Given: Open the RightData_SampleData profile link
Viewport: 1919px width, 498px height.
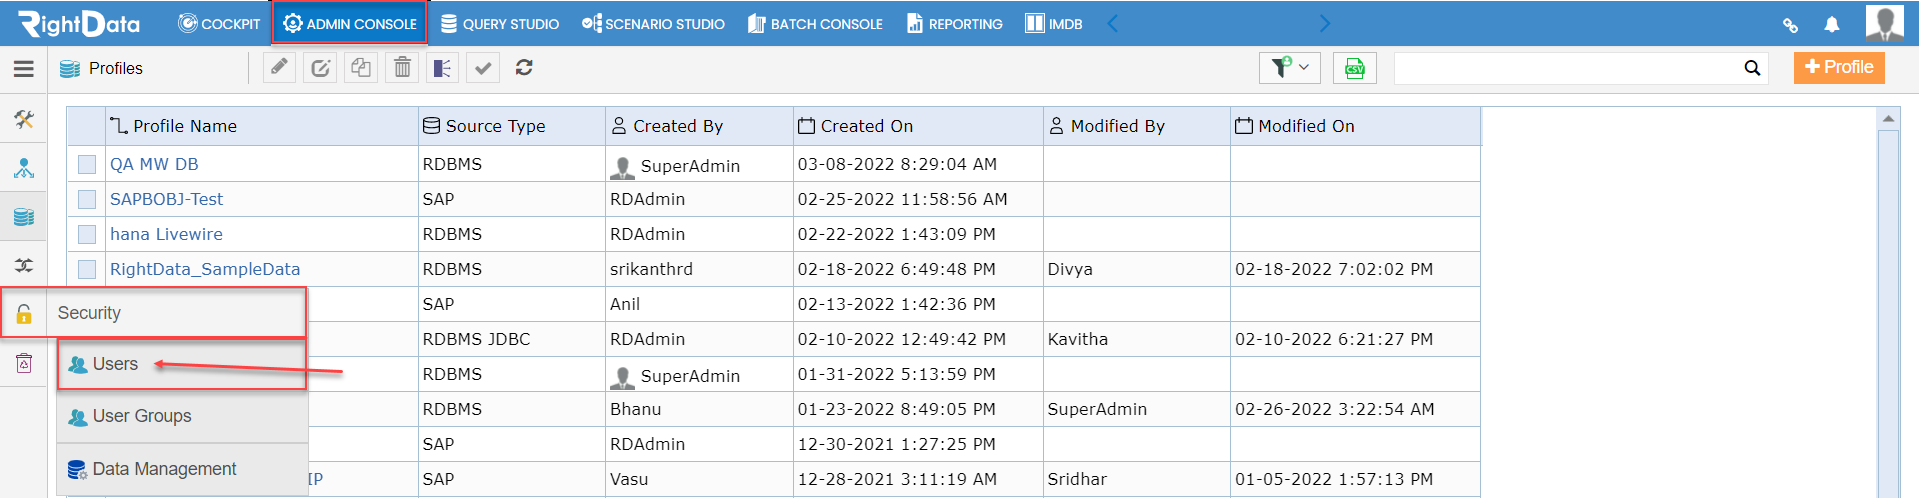Looking at the screenshot, I should click(x=205, y=269).
